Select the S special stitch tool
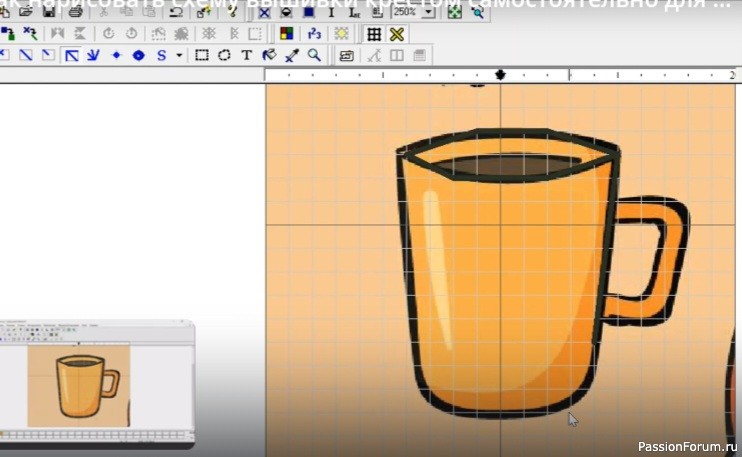The width and height of the screenshot is (742, 457). 162,55
